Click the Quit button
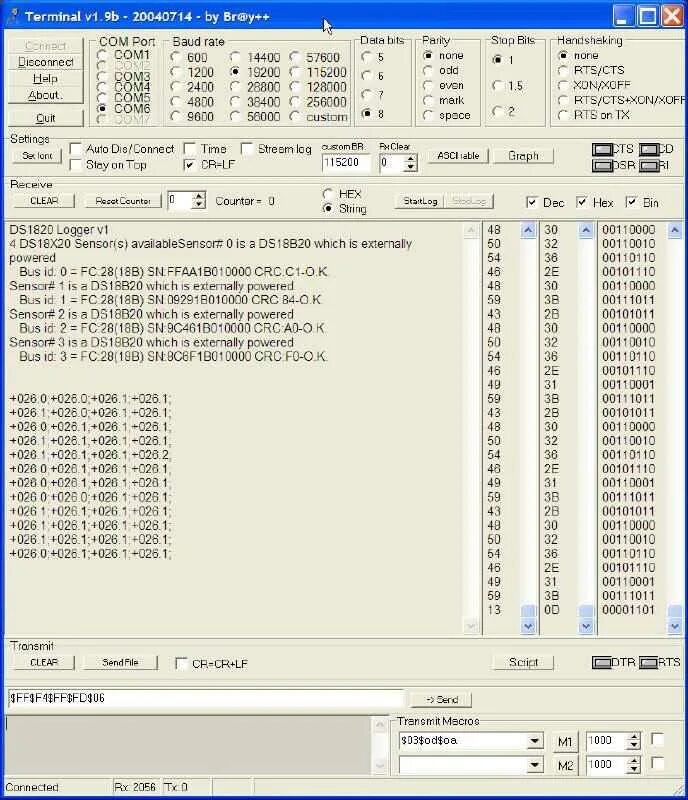Viewport: 688px width, 800px height. 45,118
